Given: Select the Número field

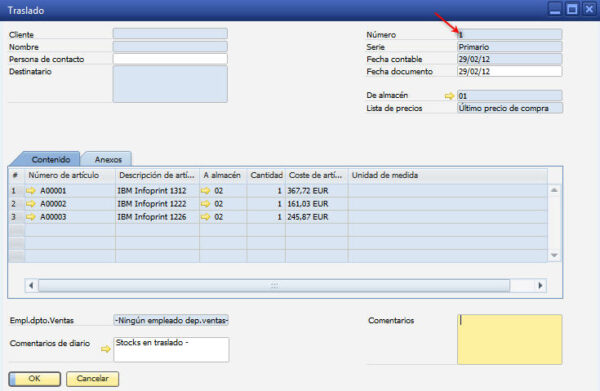Looking at the screenshot, I should (x=509, y=34).
